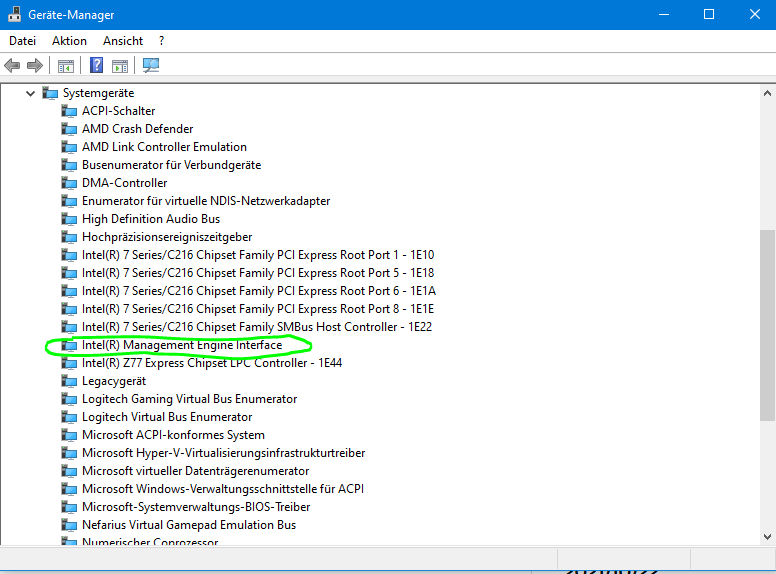This screenshot has height=574, width=776.
Task: Click the icon of High Definition Audio Bus
Action: coord(69,219)
